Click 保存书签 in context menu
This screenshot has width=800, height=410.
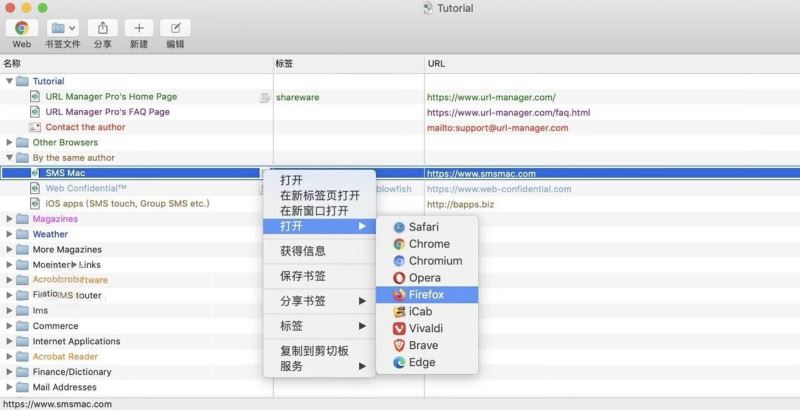[x=319, y=276]
